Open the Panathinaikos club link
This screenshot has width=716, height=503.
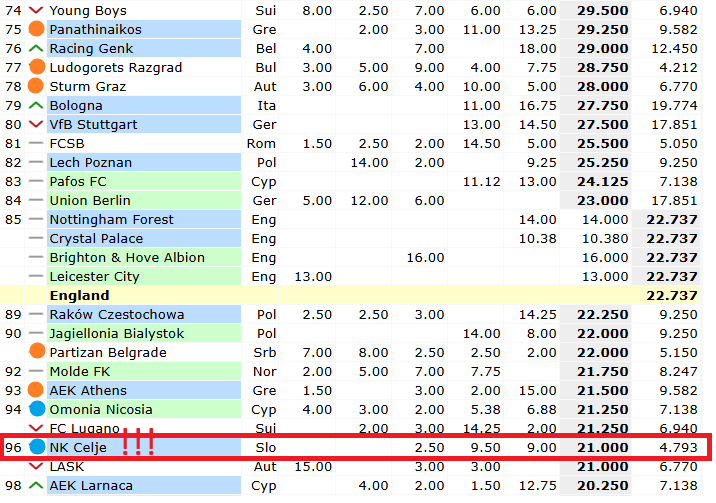coord(95,29)
